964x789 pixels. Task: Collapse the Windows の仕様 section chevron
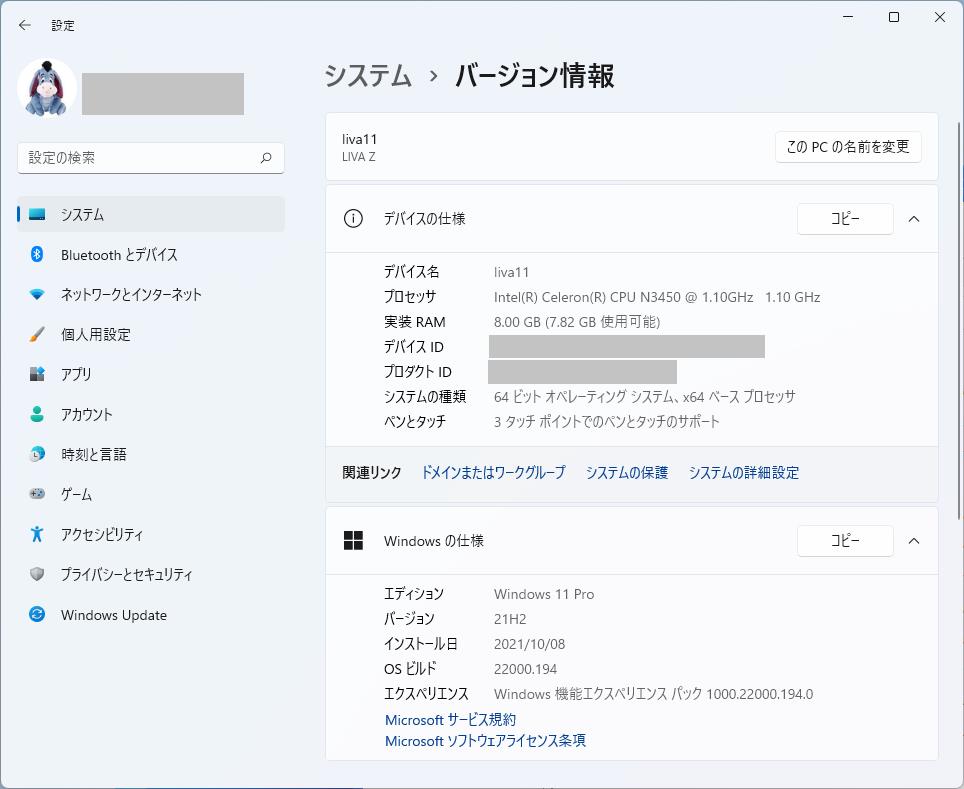pyautogui.click(x=914, y=541)
